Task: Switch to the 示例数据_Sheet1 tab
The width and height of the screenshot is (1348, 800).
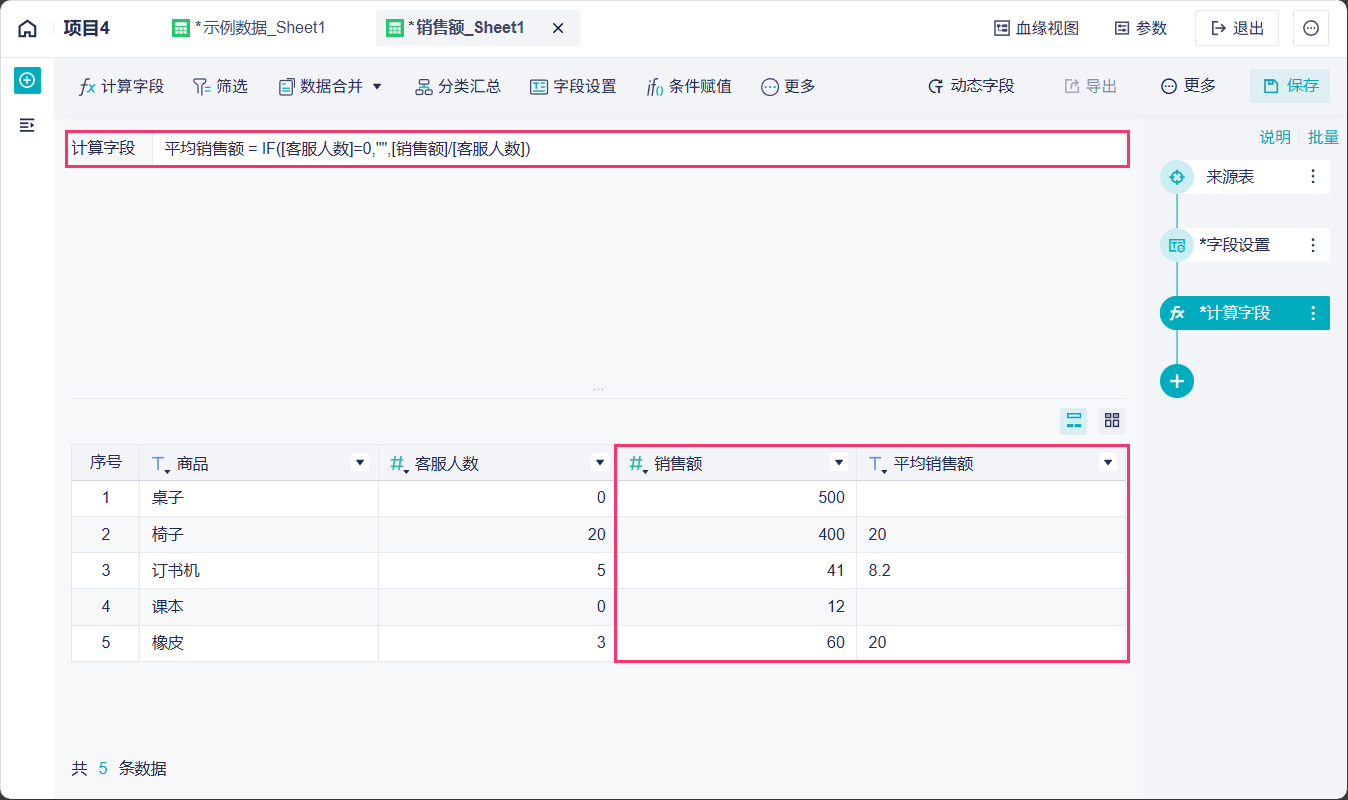Action: pyautogui.click(x=249, y=28)
